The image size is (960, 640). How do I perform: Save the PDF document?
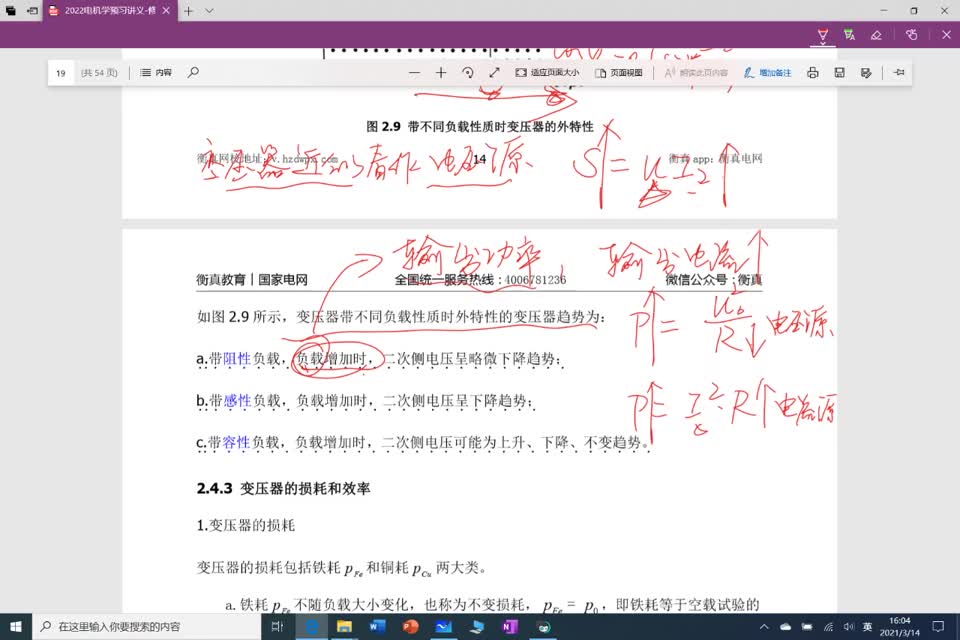[839, 73]
